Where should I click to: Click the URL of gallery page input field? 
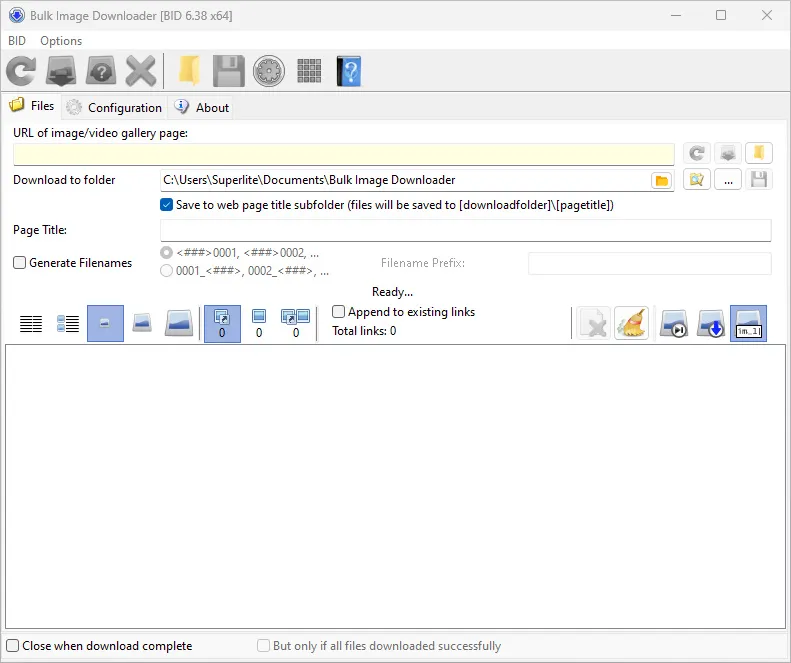344,154
